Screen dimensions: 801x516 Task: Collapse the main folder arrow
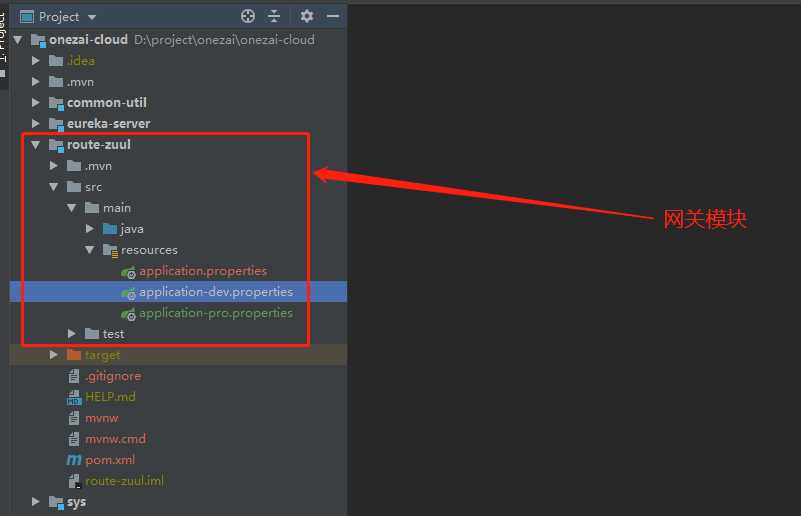coord(72,208)
